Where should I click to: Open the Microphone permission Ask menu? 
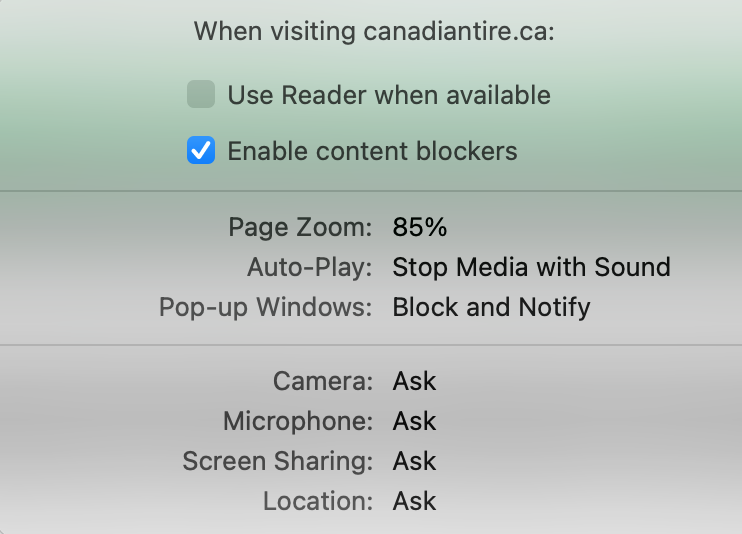pos(414,421)
